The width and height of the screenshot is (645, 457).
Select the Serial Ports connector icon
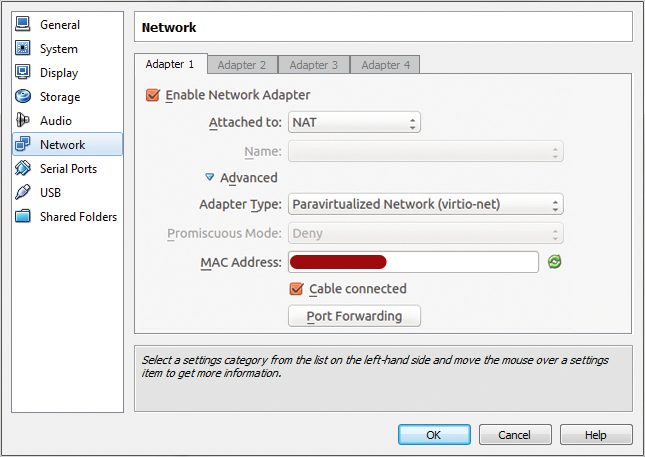[x=23, y=168]
